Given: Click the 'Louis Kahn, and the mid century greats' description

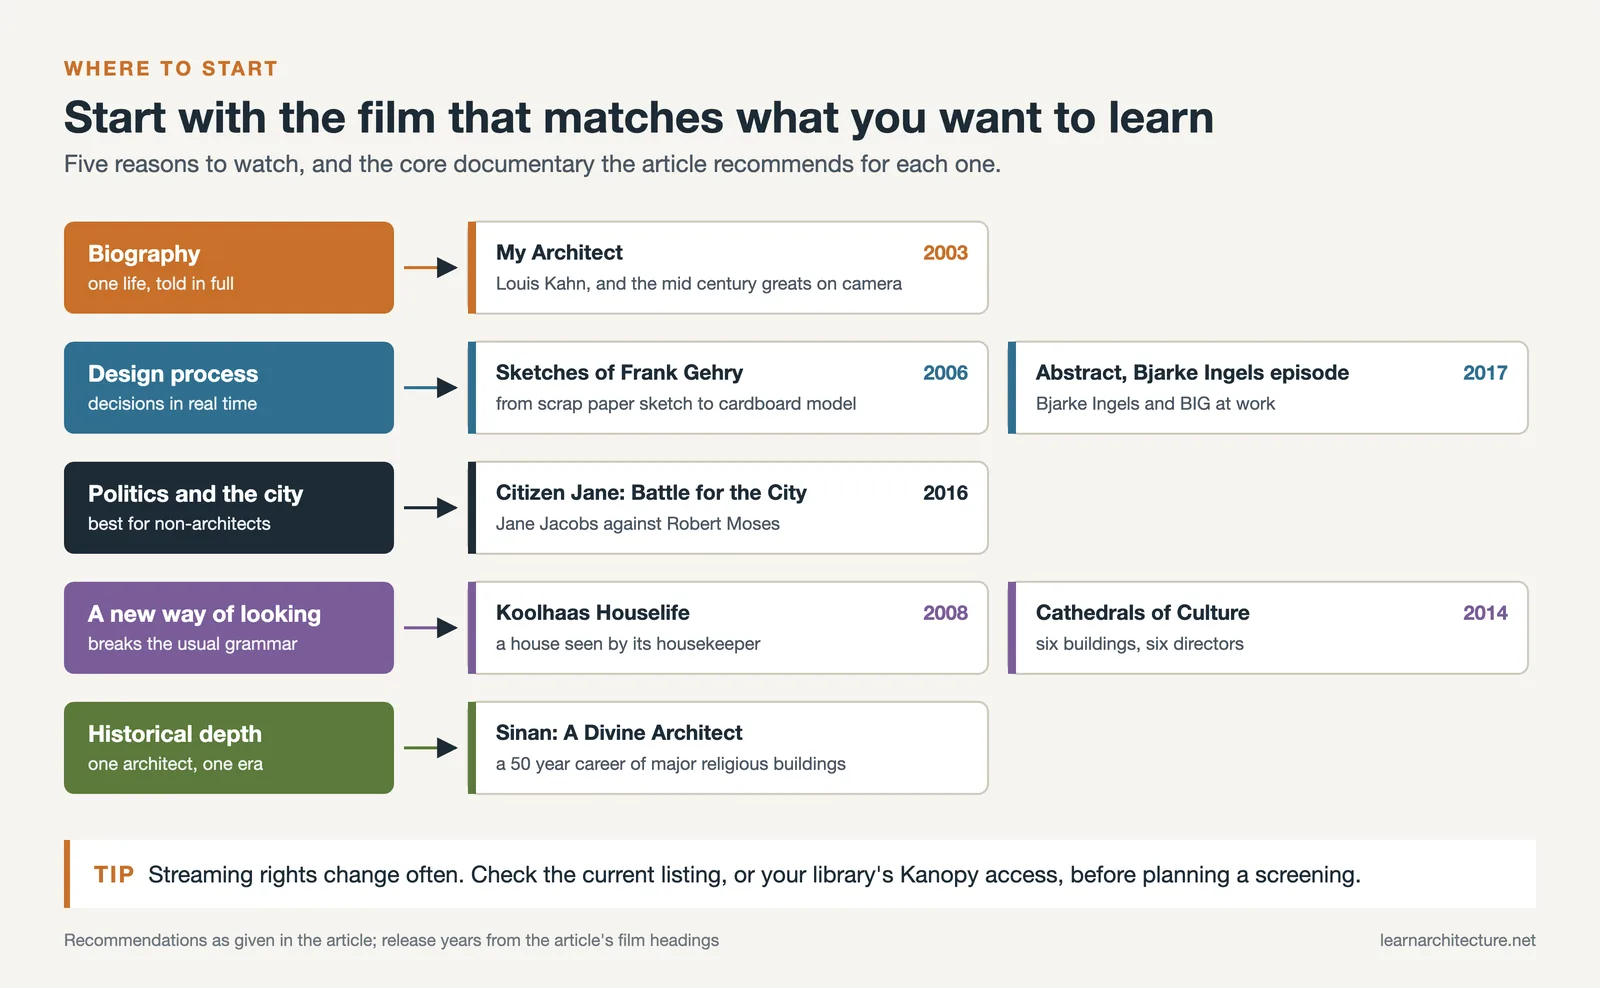Looking at the screenshot, I should [x=699, y=284].
